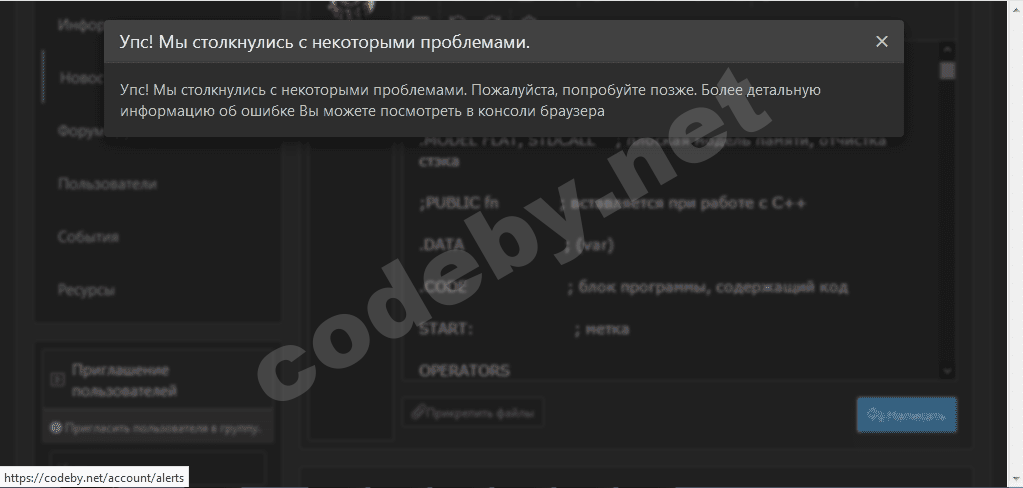Click icon beside Пригласить пользователя в группу

[x=56, y=429]
